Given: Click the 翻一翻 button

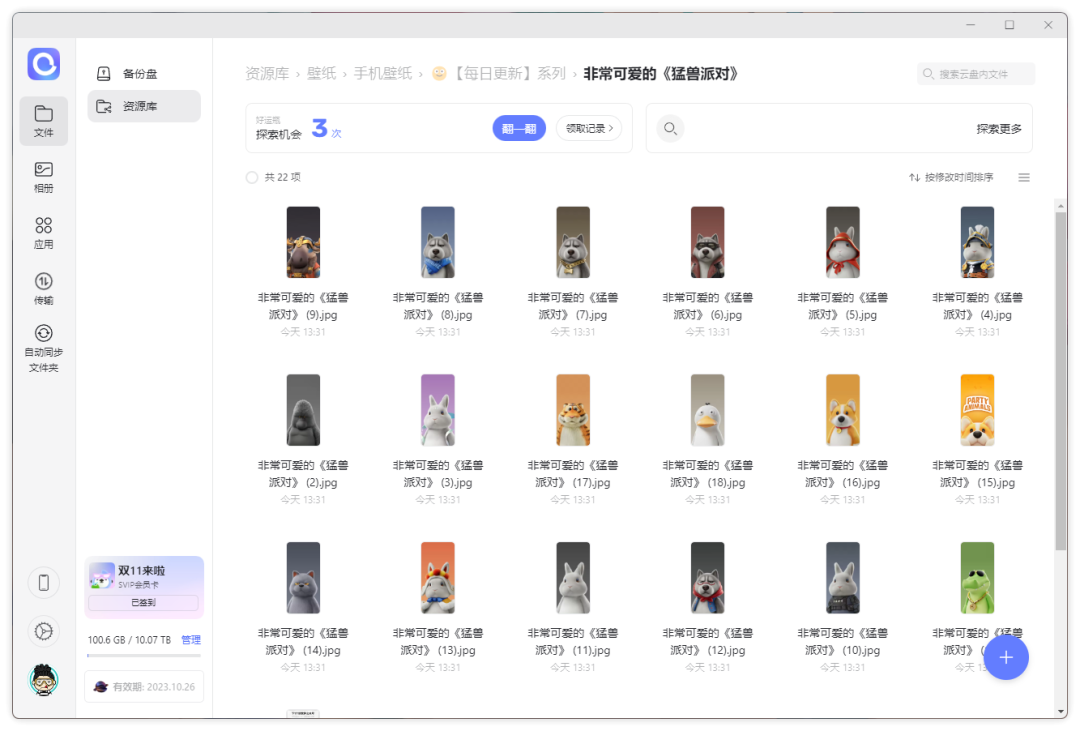Looking at the screenshot, I should tap(519, 128).
